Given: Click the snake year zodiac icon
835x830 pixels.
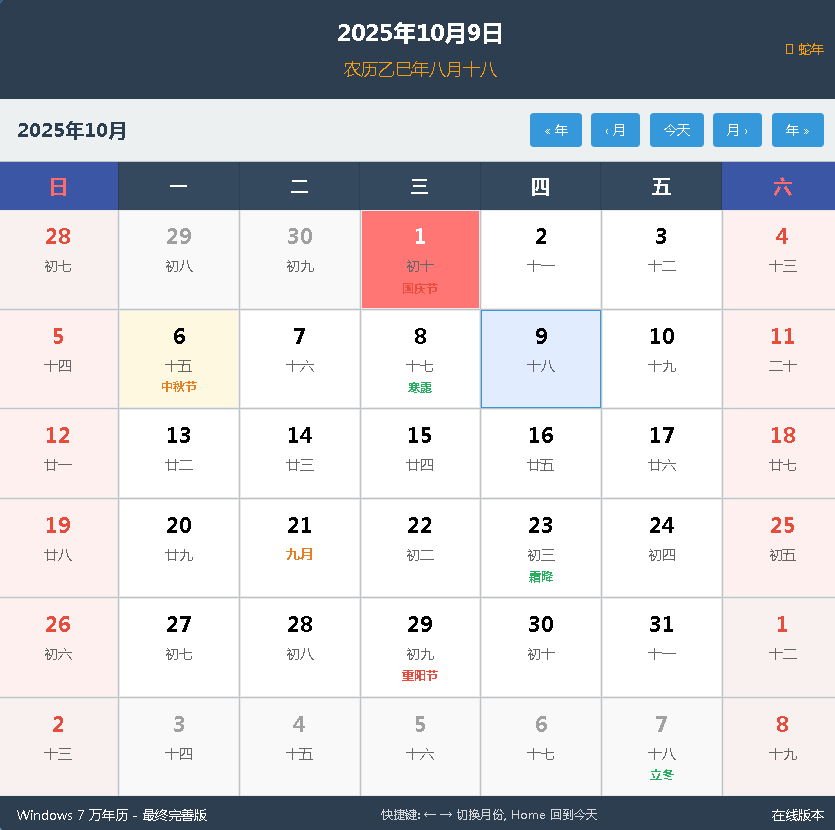Looking at the screenshot, I should (789, 49).
